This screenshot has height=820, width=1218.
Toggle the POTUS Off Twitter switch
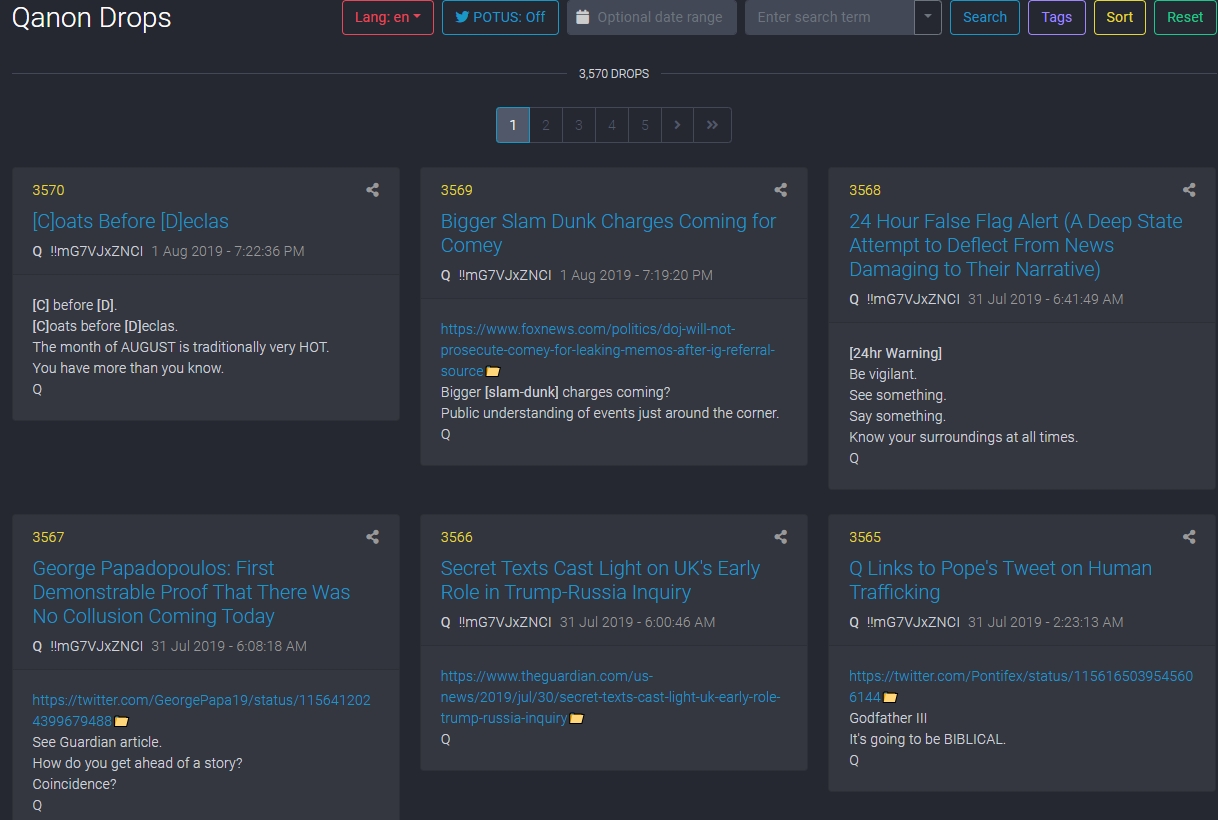tap(500, 17)
